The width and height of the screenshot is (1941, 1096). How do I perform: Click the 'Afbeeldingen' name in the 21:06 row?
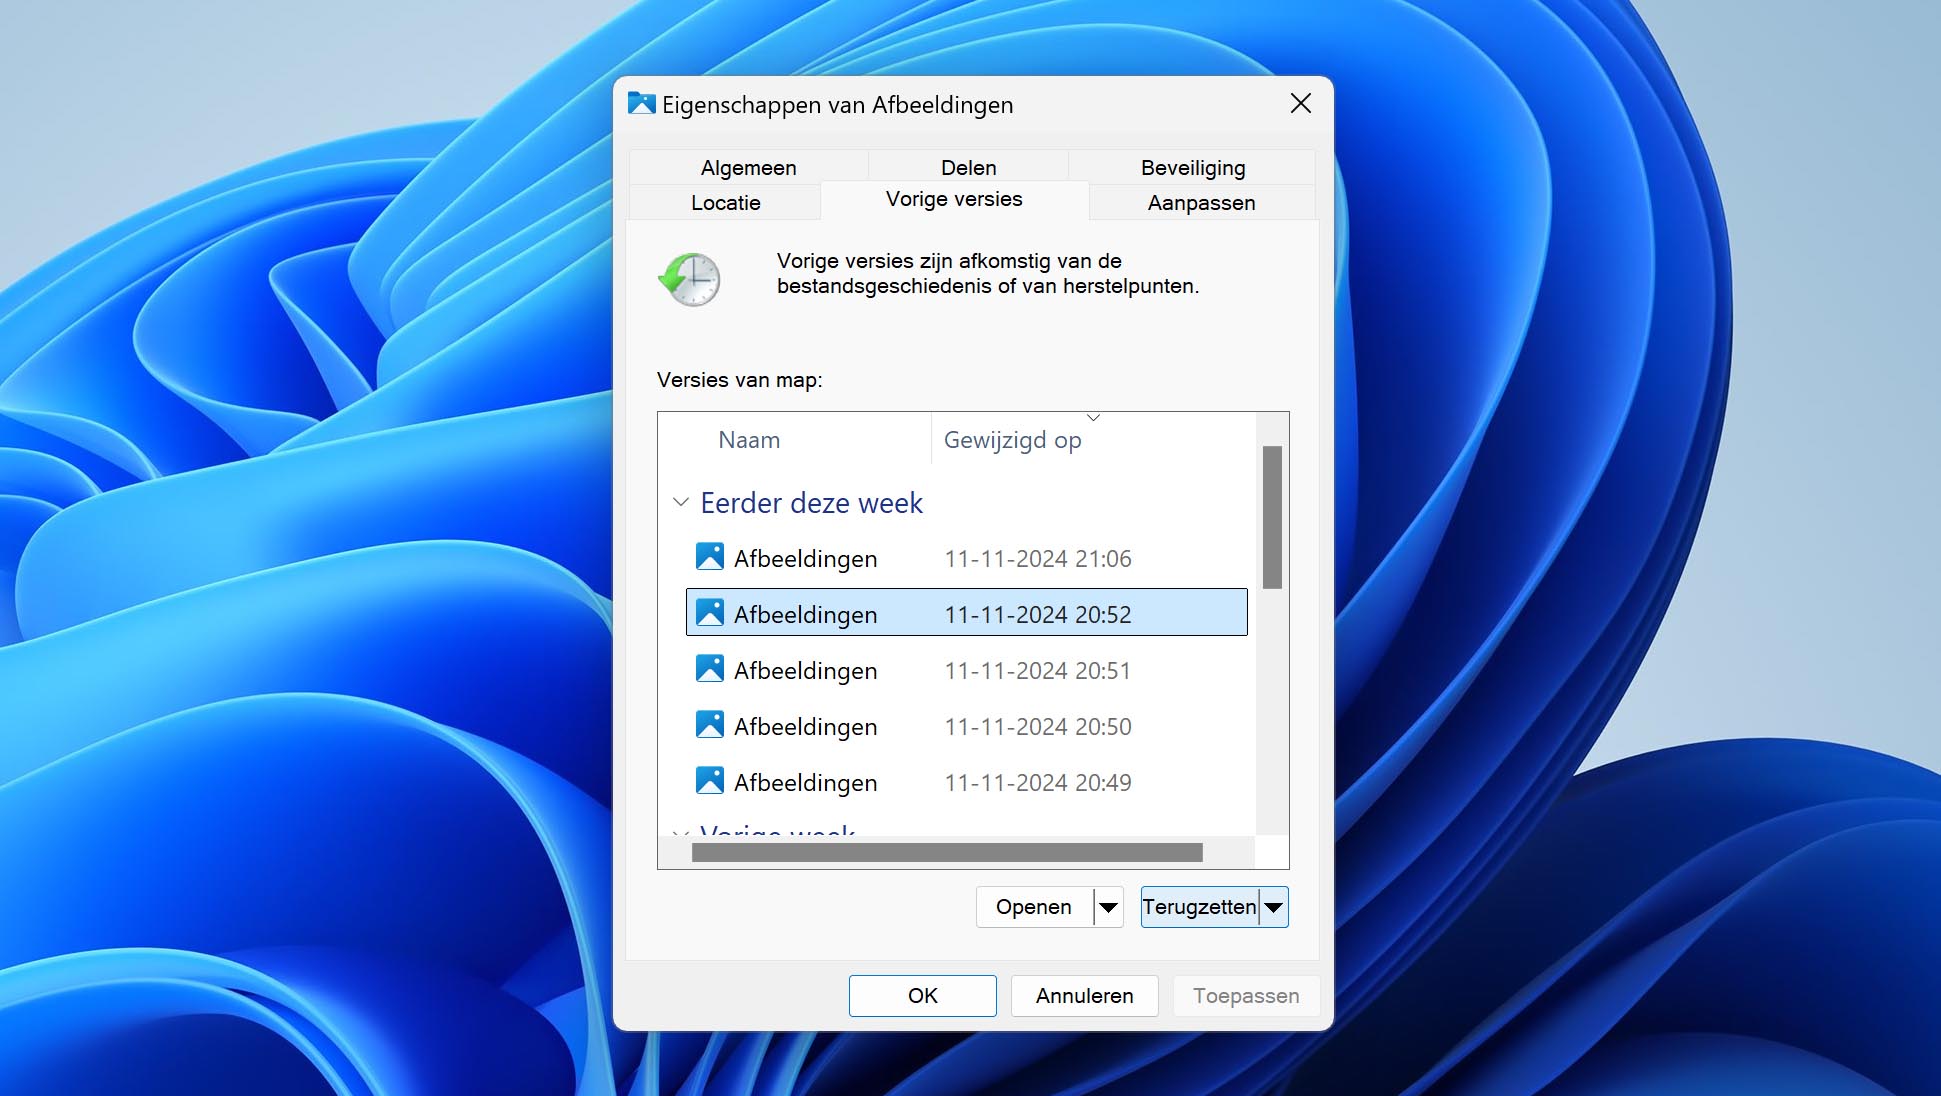(x=805, y=559)
